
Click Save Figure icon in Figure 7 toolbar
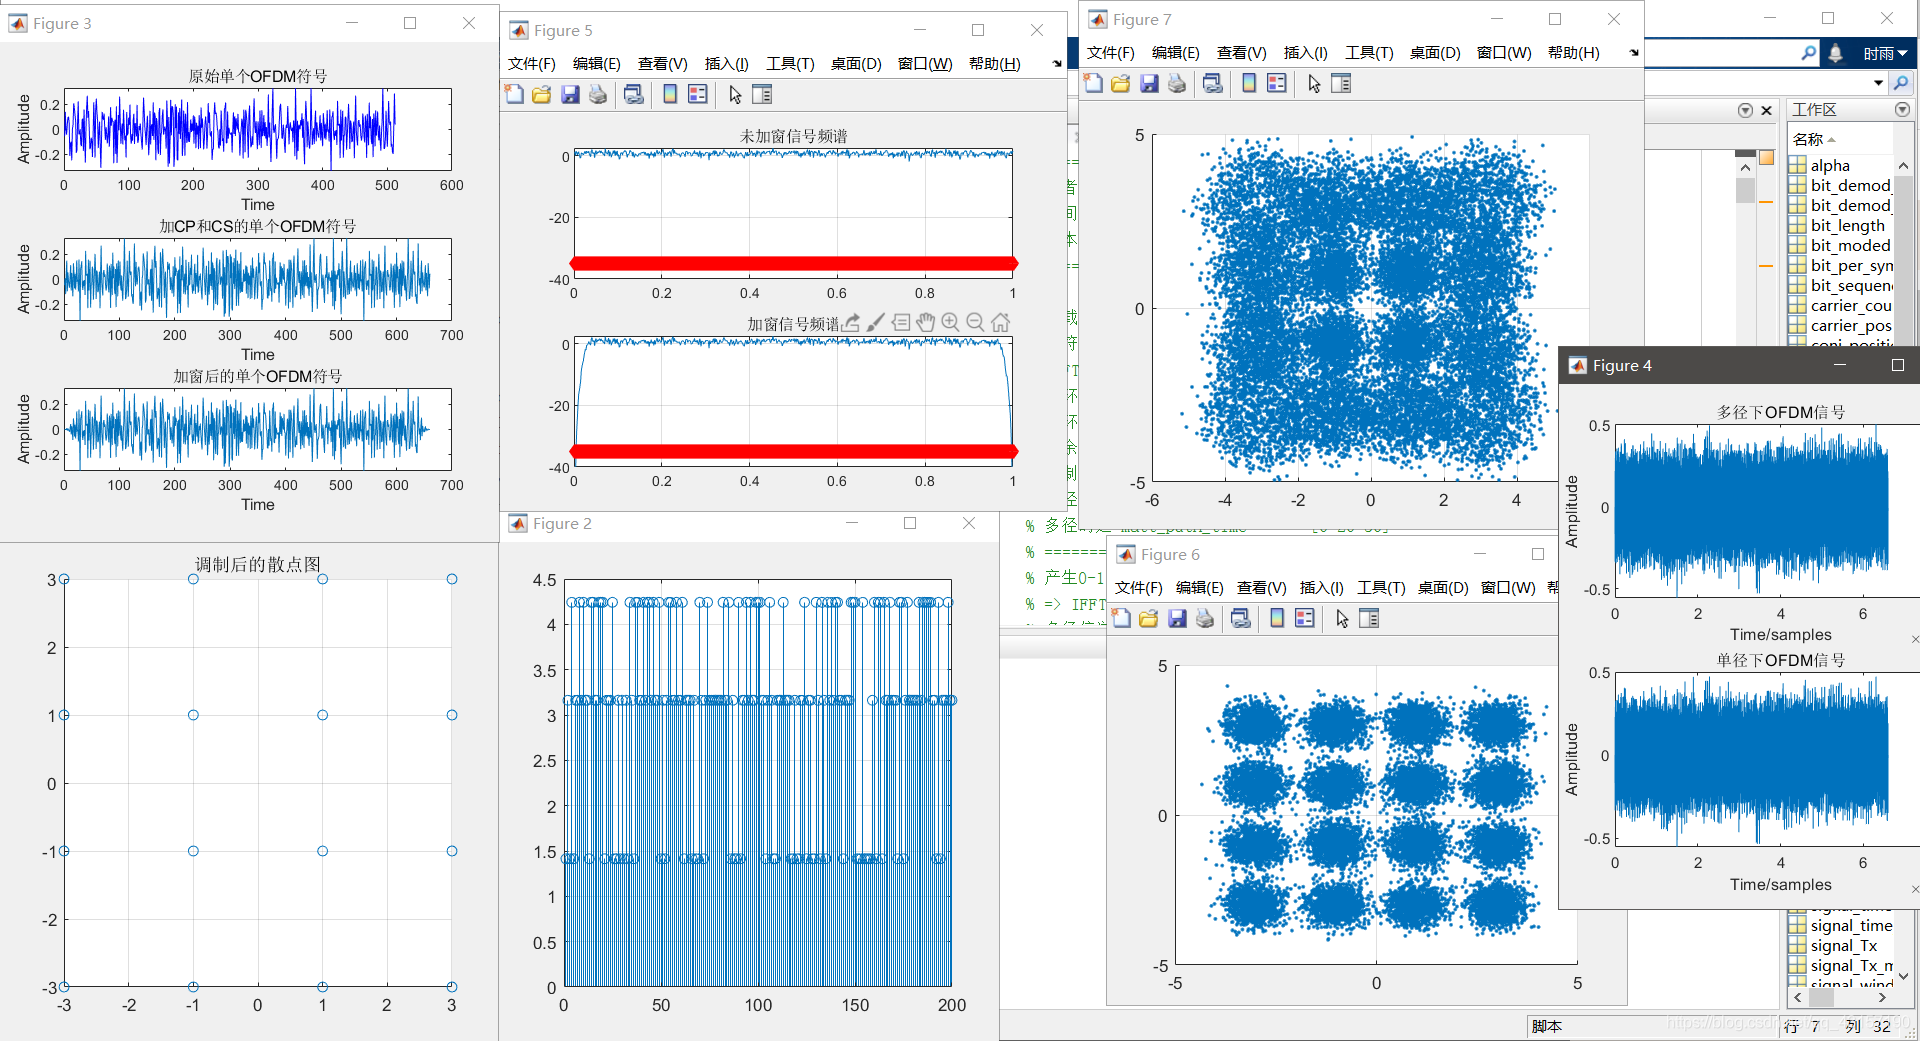(x=1149, y=83)
